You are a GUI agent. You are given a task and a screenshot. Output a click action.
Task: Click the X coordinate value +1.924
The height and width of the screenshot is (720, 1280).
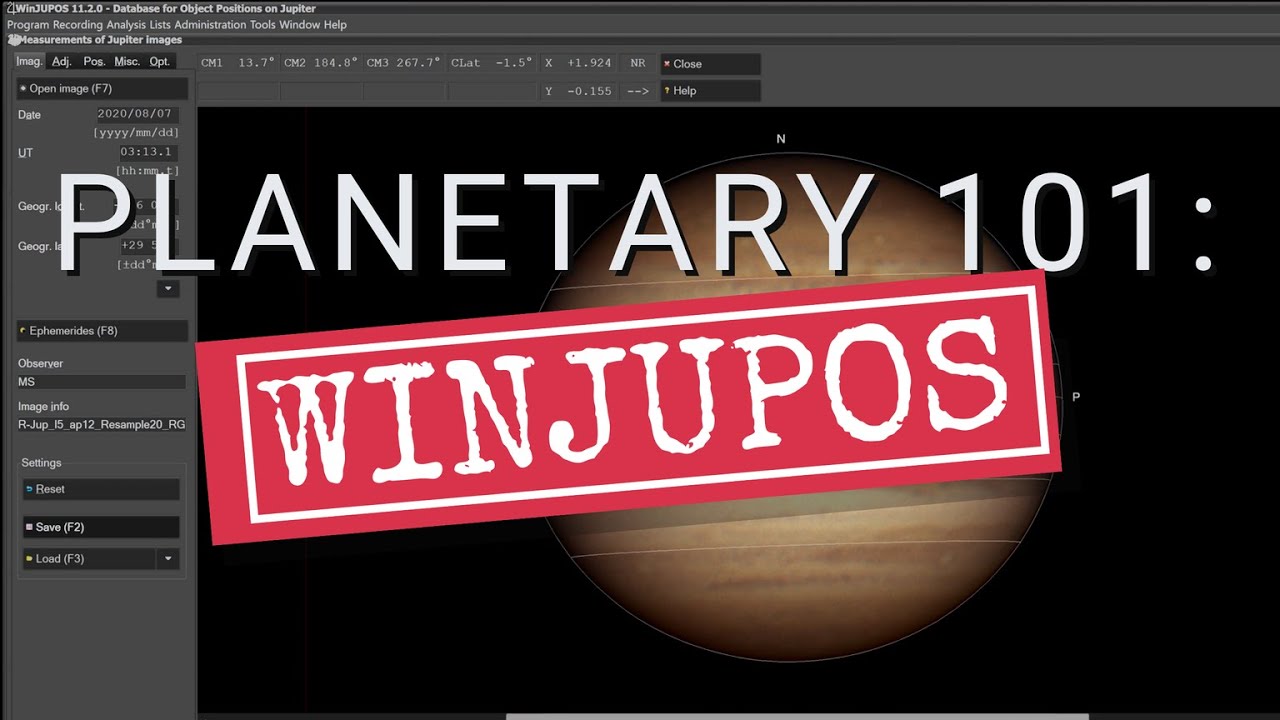pos(589,63)
